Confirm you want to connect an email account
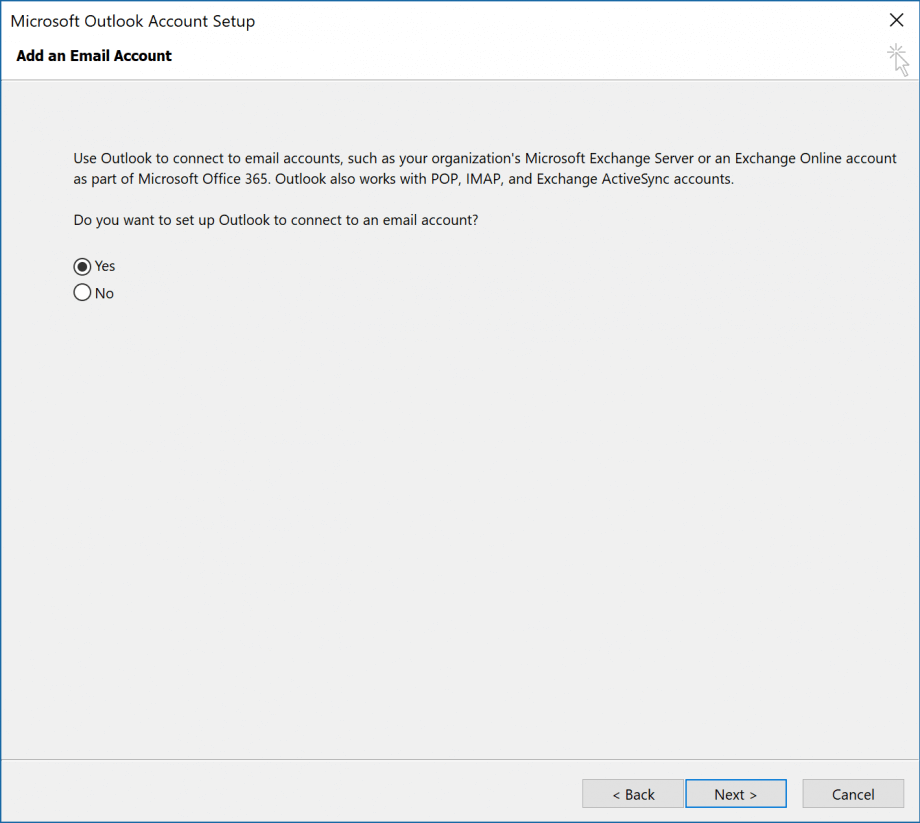This screenshot has height=823, width=920. pyautogui.click(x=81, y=266)
